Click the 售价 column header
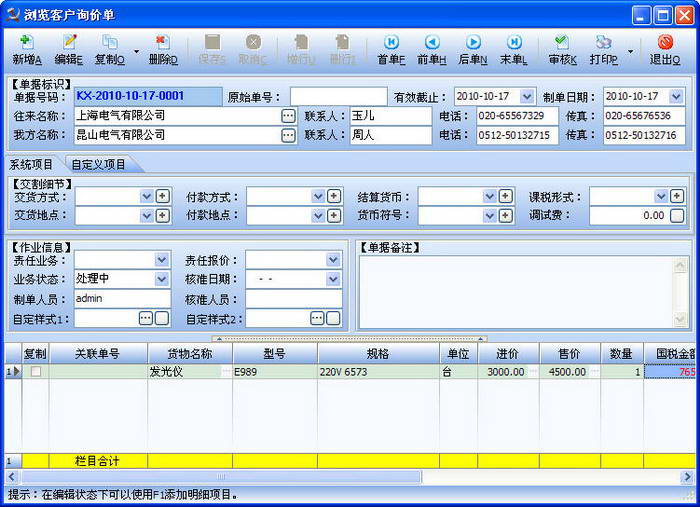The width and height of the screenshot is (700, 507). [570, 354]
